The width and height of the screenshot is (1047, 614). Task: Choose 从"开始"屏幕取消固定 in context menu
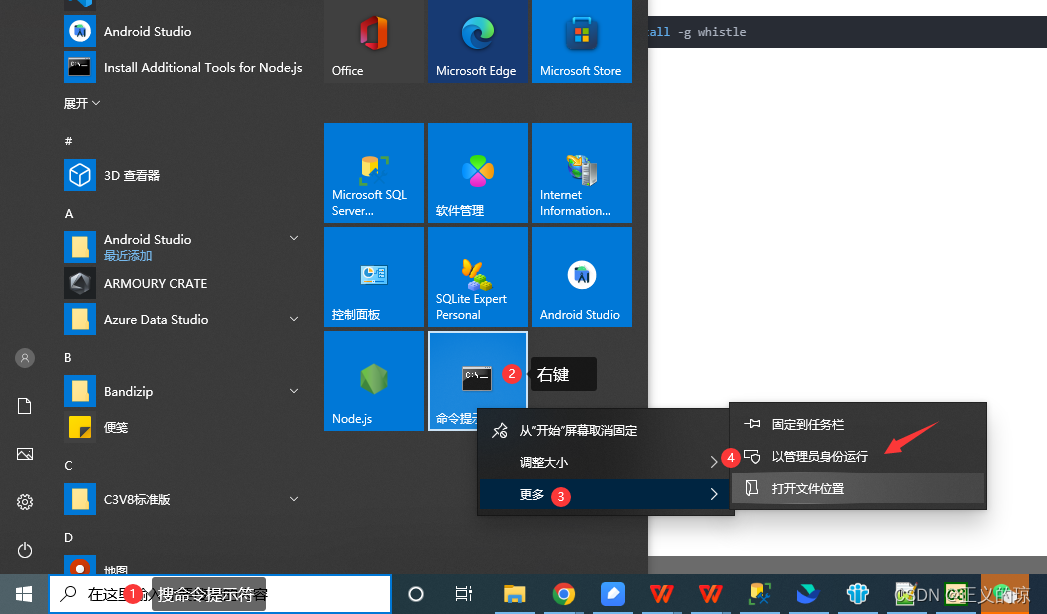click(606, 430)
